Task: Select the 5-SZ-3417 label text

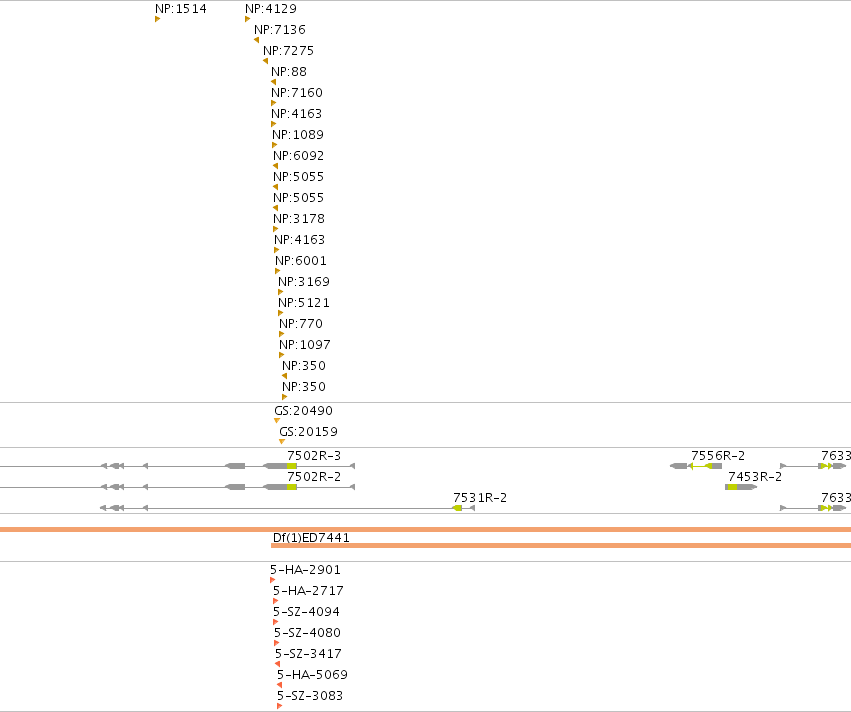Action: tap(308, 654)
